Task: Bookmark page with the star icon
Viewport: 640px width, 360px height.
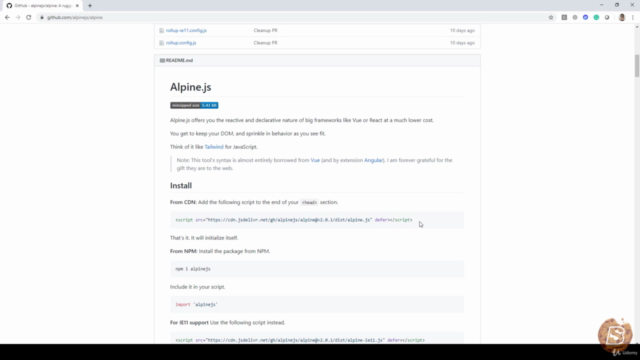Action: coord(551,18)
